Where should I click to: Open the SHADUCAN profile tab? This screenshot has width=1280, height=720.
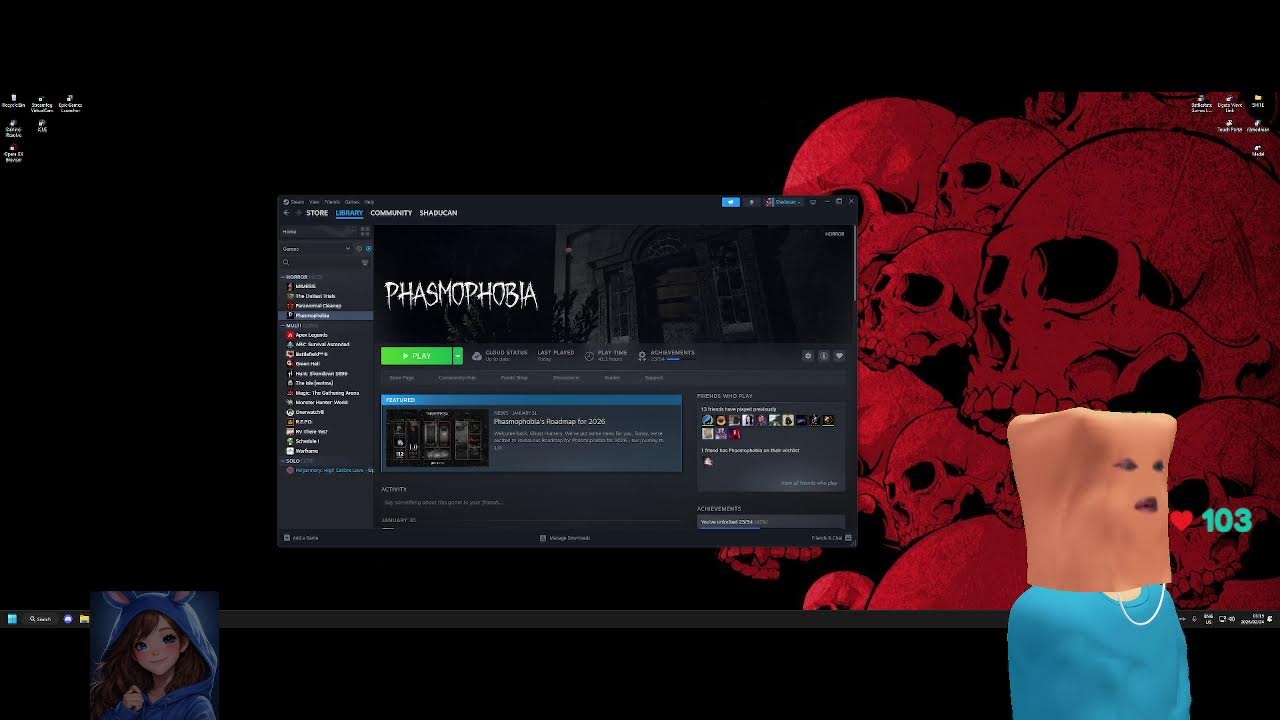coord(438,213)
